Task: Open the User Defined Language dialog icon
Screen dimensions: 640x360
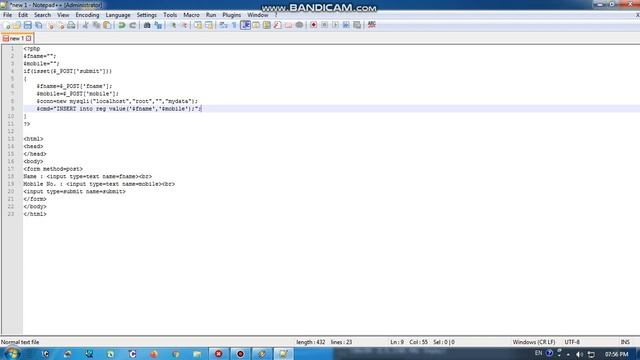Action: coord(256,25)
